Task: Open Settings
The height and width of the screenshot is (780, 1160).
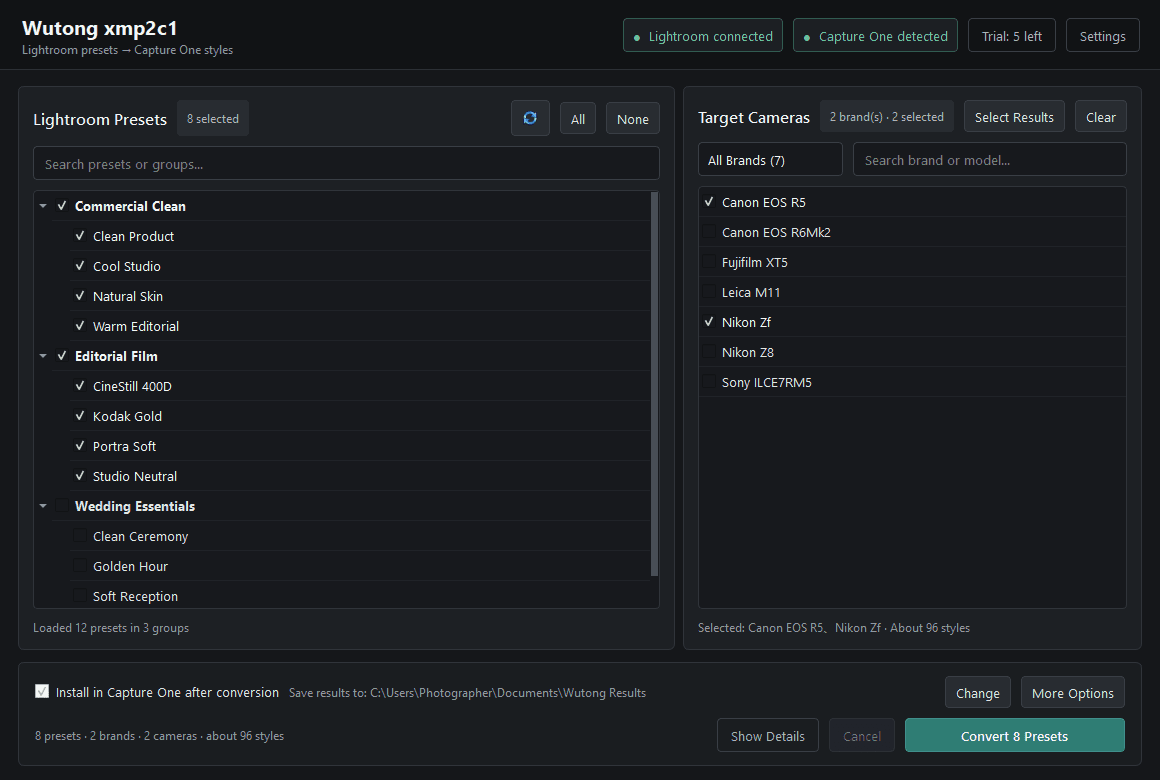Action: [x=1102, y=36]
